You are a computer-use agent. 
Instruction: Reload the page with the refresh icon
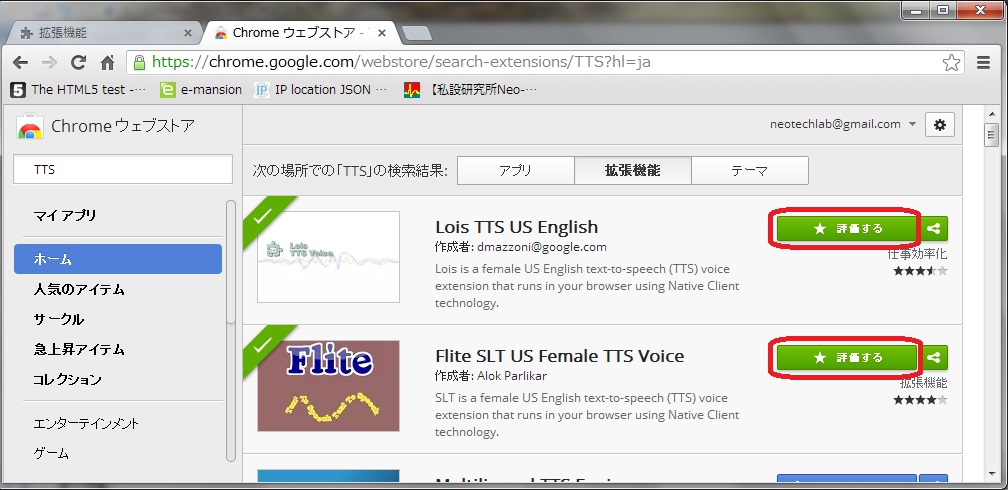coord(78,62)
